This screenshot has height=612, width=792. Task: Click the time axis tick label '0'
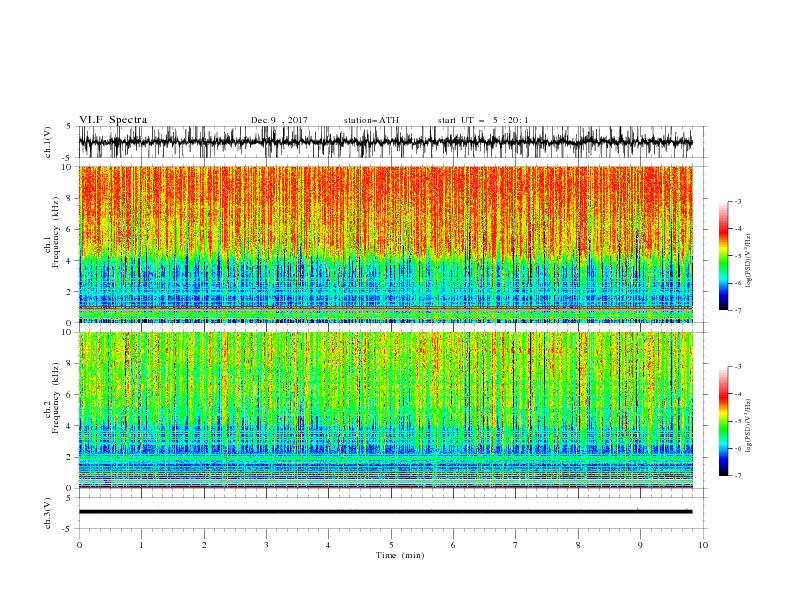(79, 545)
